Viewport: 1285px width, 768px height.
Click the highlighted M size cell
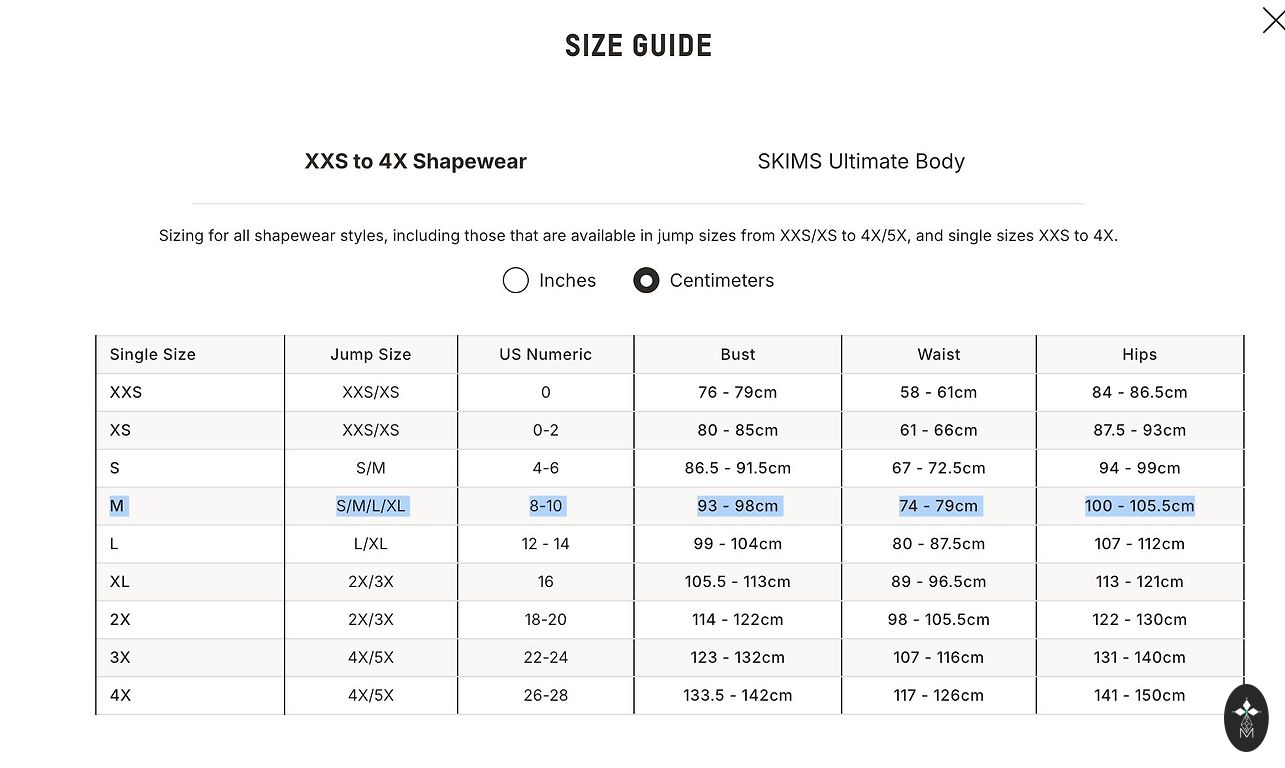(117, 506)
